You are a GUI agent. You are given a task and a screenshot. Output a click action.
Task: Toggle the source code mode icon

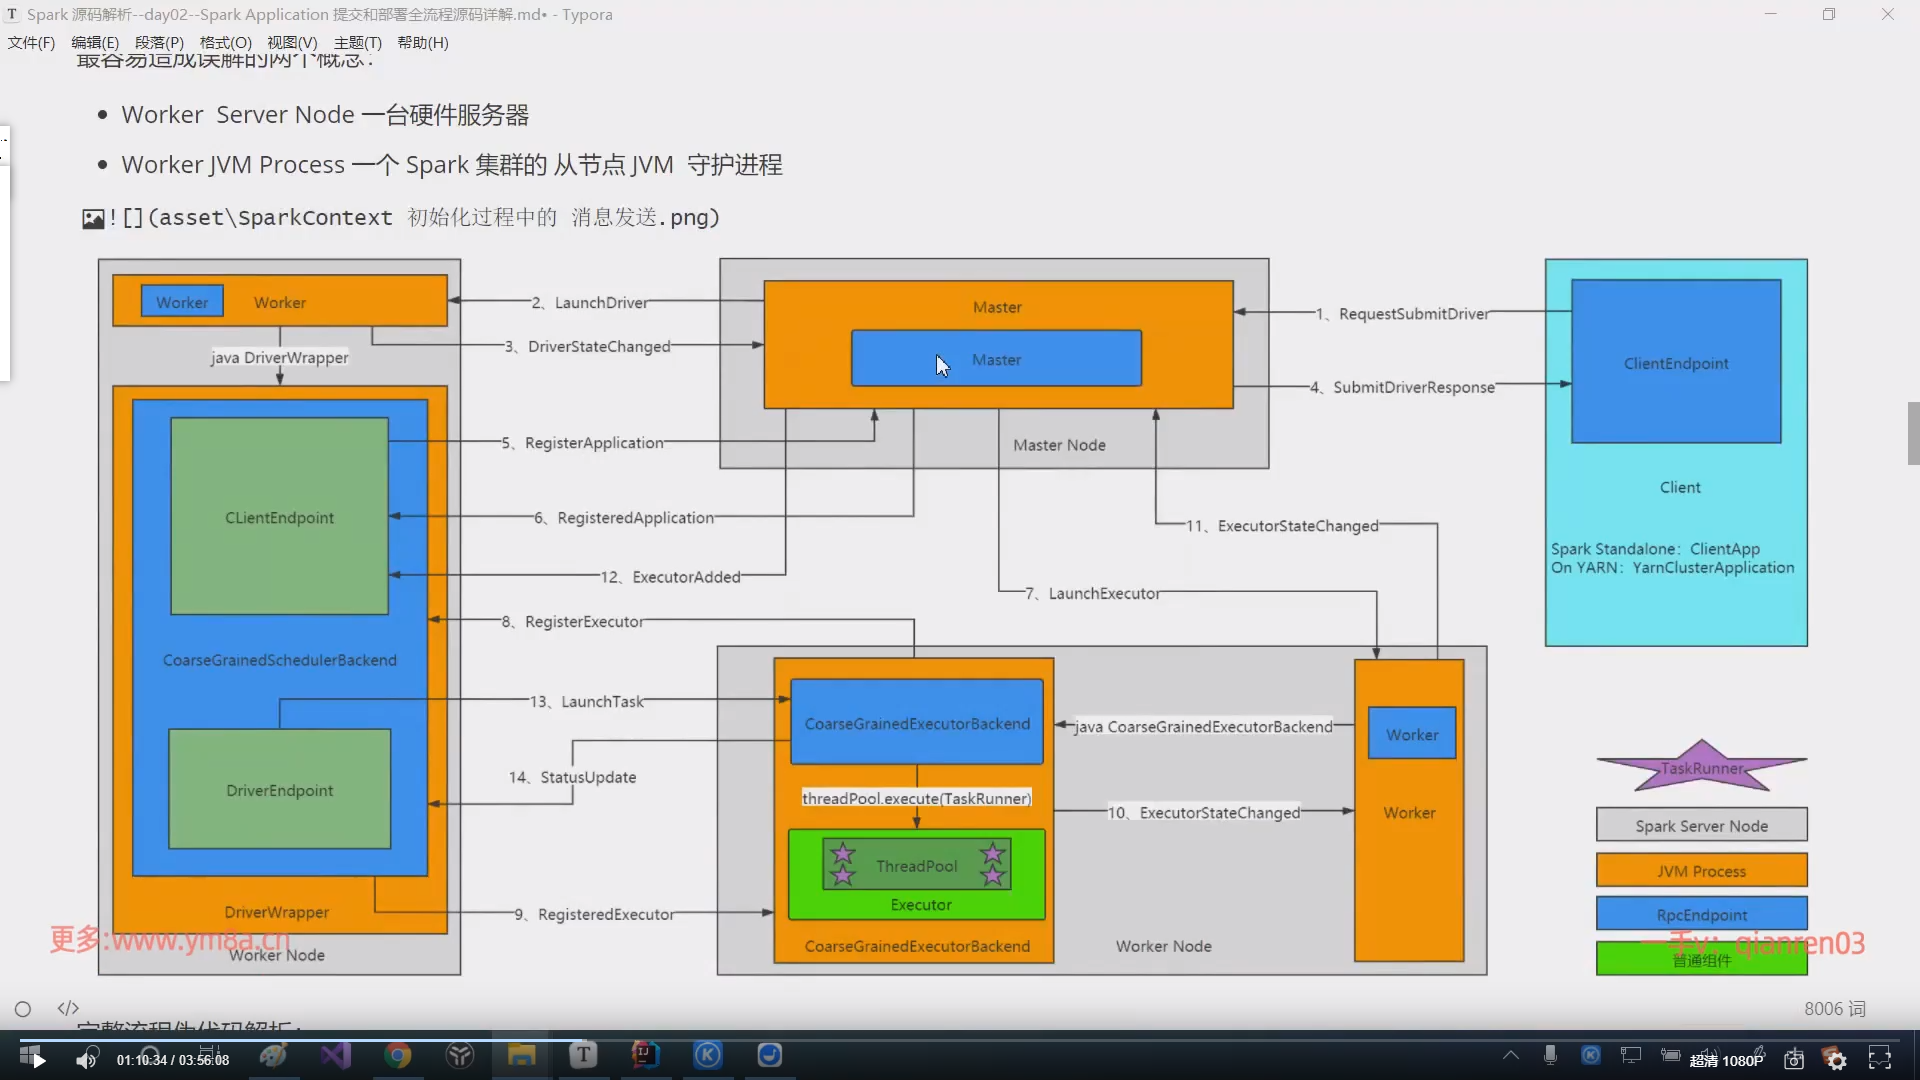click(x=68, y=1008)
